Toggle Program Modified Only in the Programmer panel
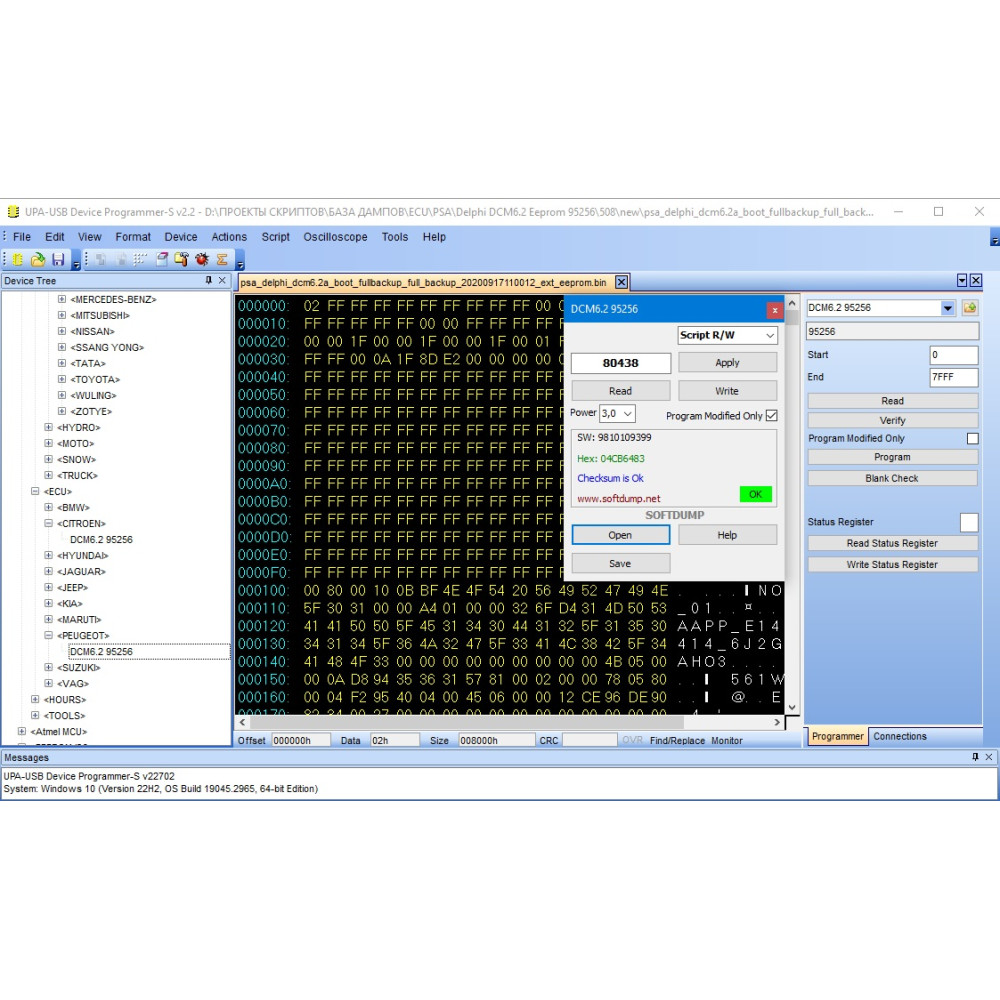1000x1000 pixels. (x=973, y=439)
